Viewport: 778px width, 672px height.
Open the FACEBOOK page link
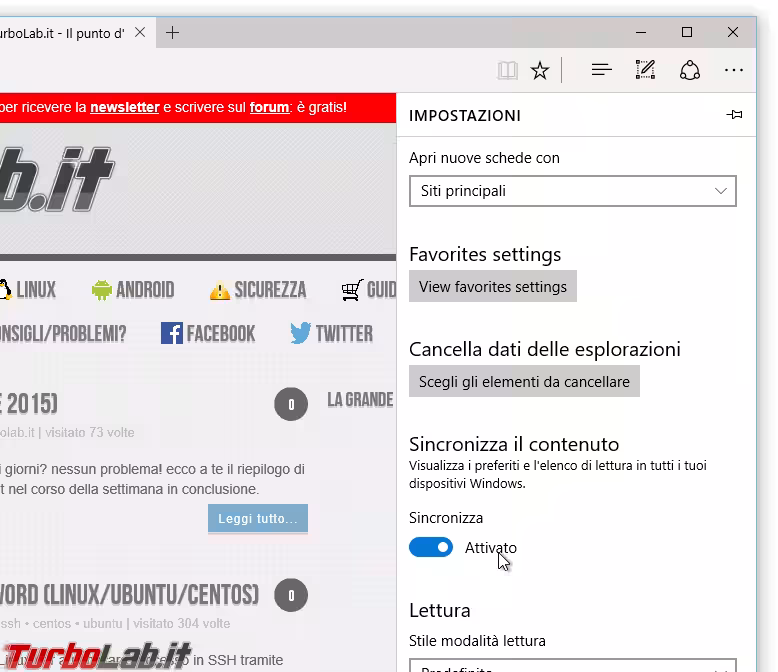(221, 334)
